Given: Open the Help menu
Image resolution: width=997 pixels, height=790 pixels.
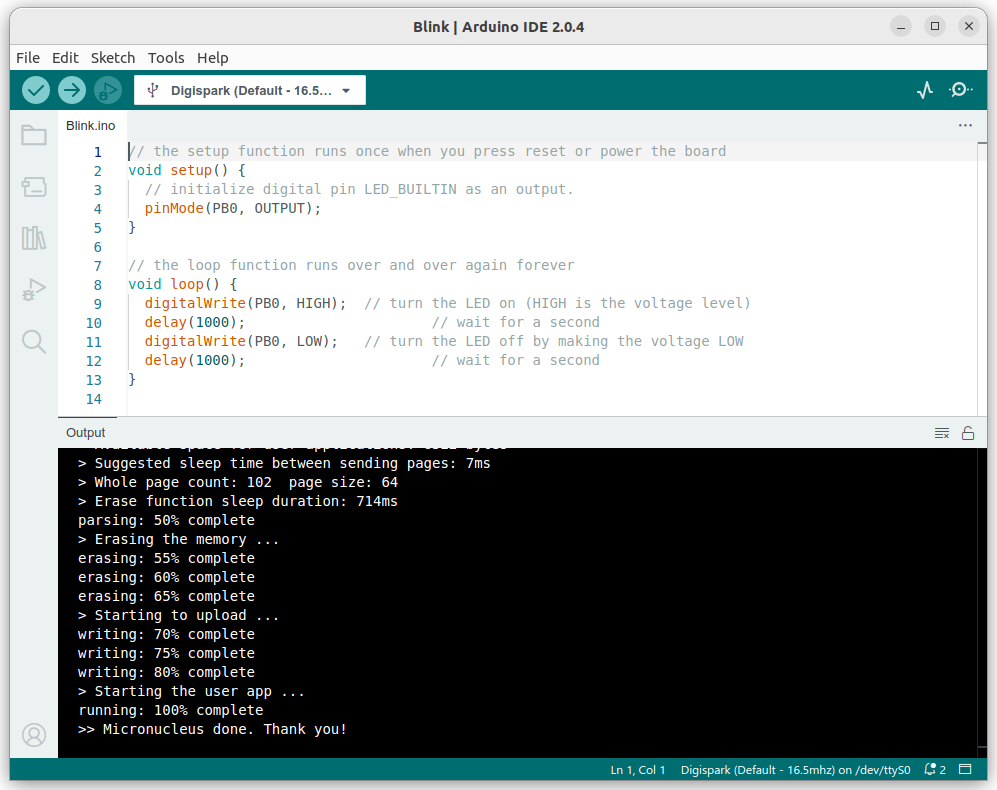Looking at the screenshot, I should (212, 58).
